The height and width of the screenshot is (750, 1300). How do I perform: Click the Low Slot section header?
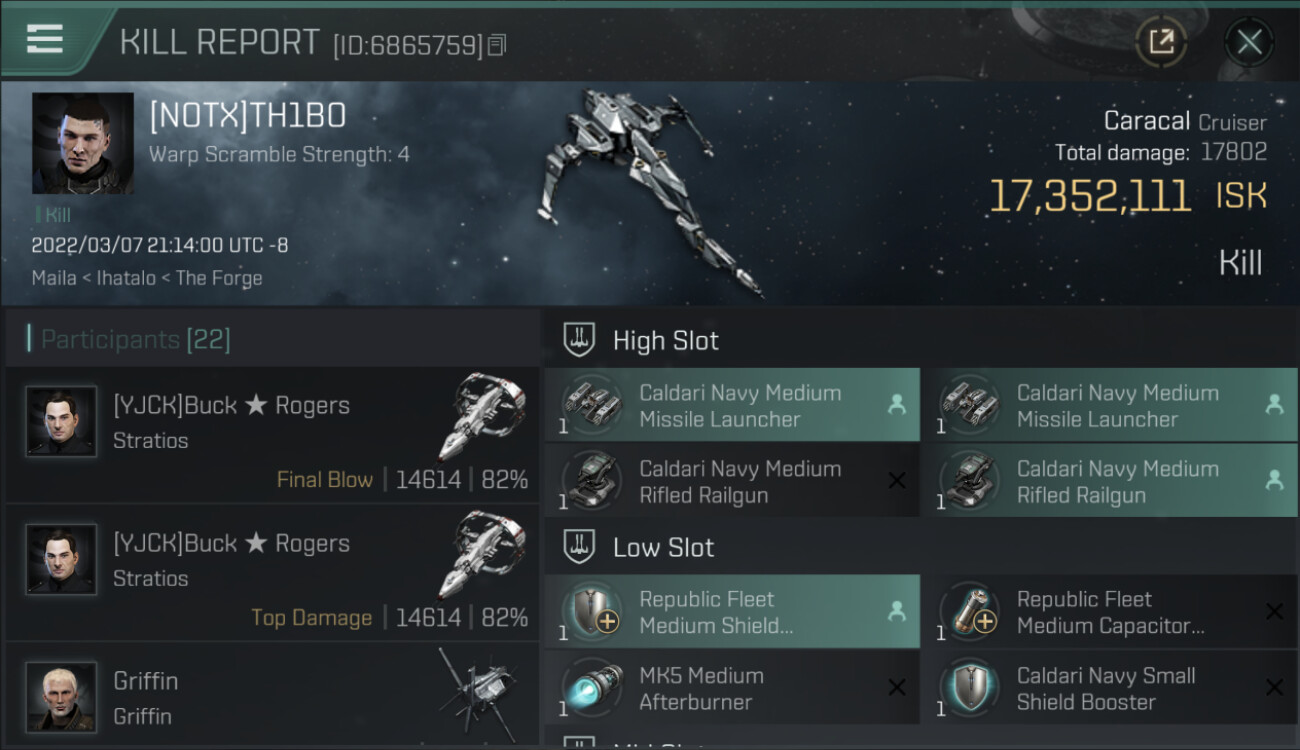tap(663, 547)
